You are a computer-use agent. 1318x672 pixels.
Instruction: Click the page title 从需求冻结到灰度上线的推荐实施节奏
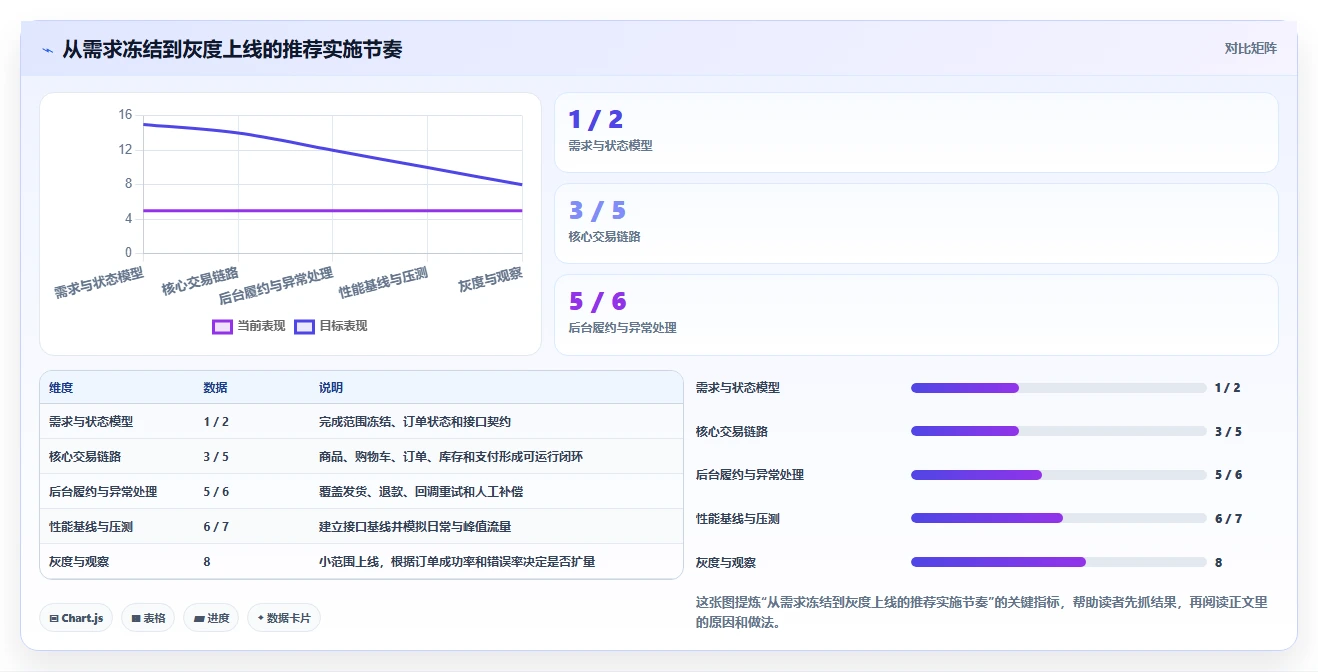click(232, 49)
